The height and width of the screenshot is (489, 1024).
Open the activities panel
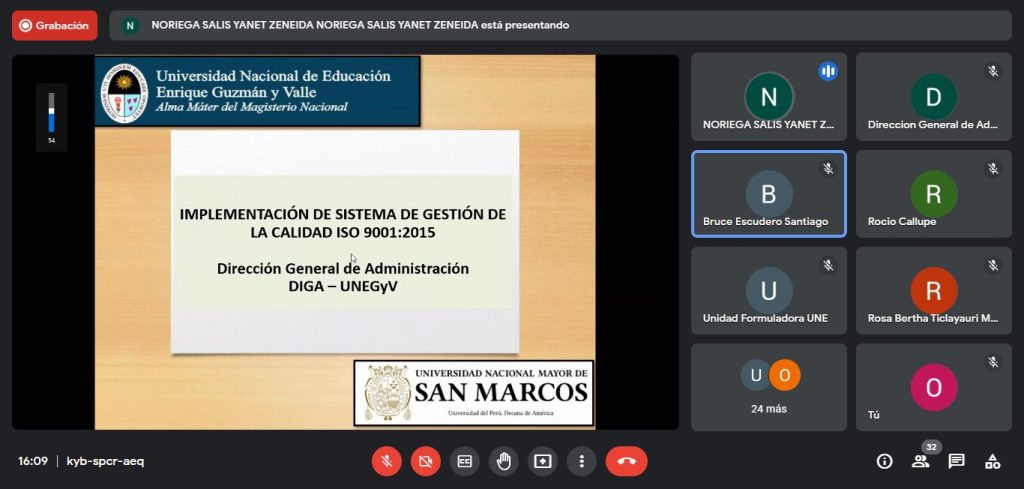click(992, 462)
